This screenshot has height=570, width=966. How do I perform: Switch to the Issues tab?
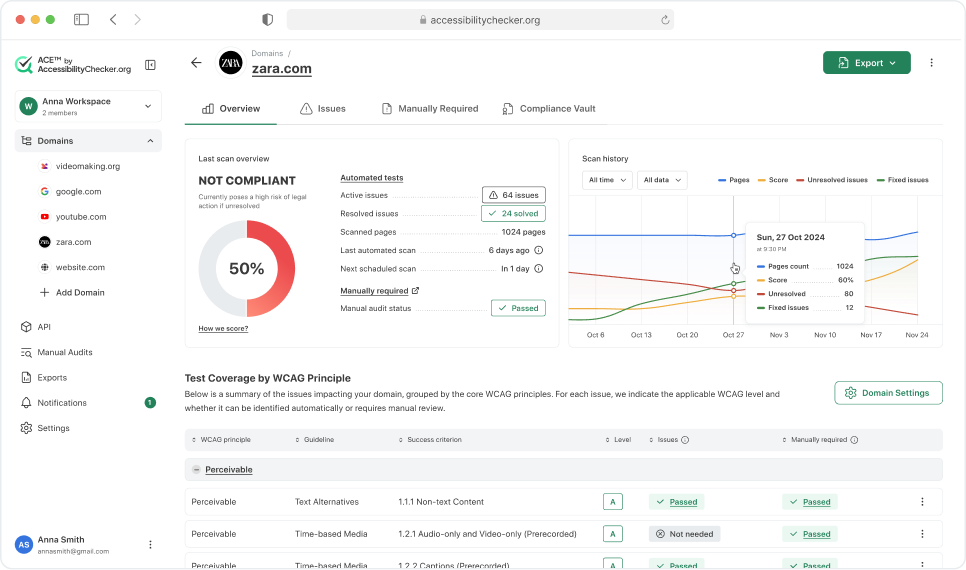(x=323, y=108)
